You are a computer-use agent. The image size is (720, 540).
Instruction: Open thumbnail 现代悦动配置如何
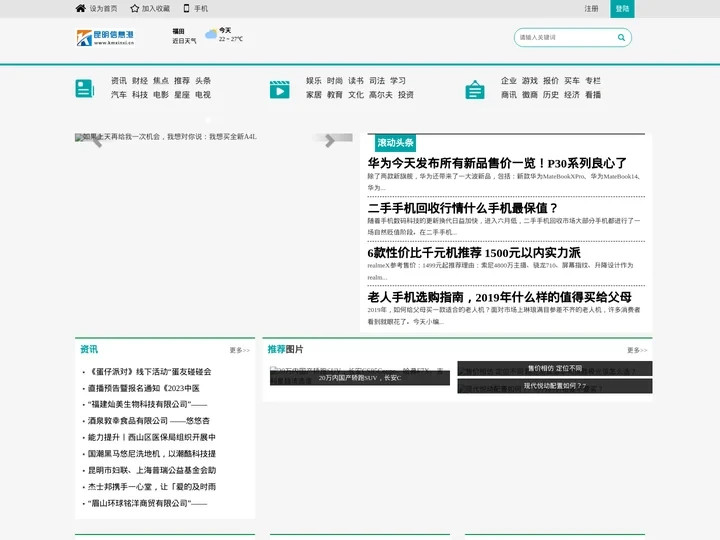pyautogui.click(x=555, y=386)
